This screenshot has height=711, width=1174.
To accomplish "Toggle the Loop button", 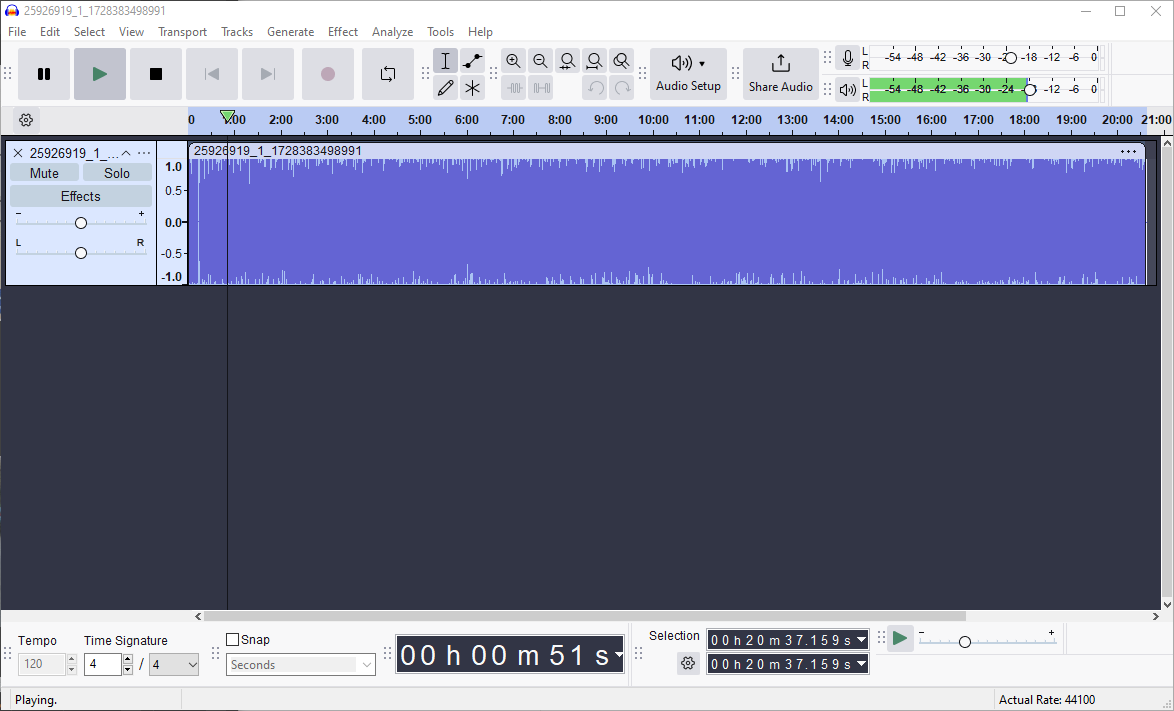I will click(x=388, y=74).
